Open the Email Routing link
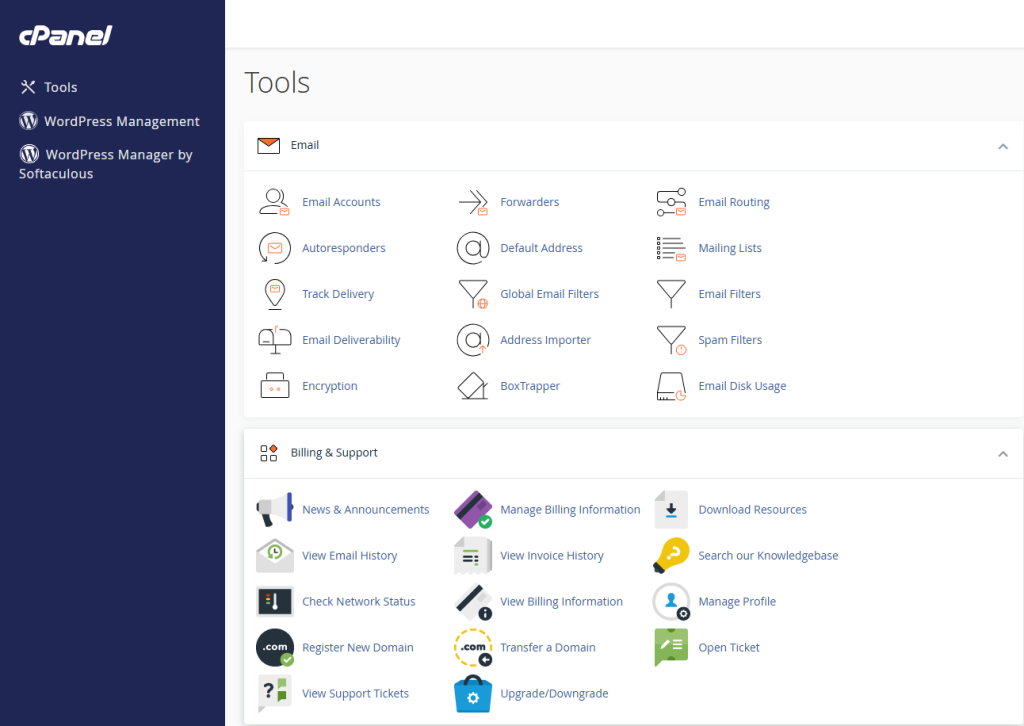Image resolution: width=1024 pixels, height=726 pixels. click(x=733, y=202)
